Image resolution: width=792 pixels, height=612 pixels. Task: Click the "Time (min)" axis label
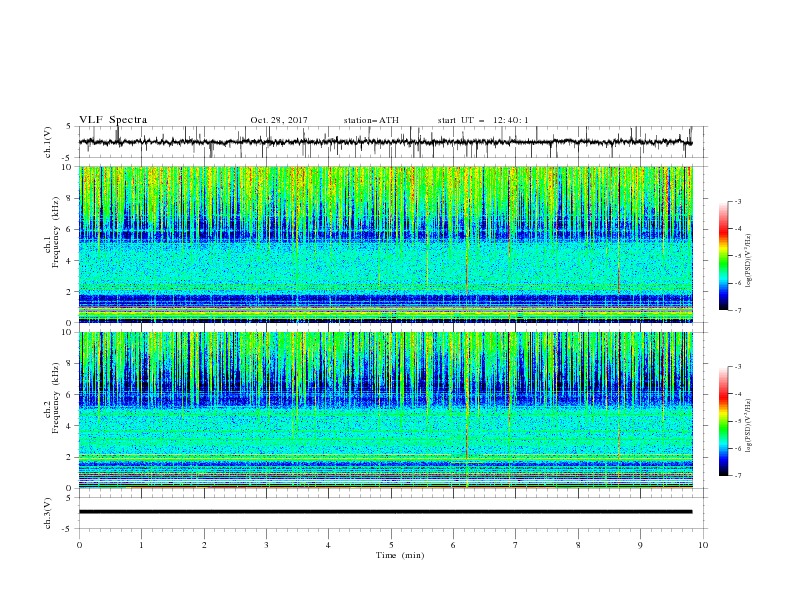click(x=400, y=555)
